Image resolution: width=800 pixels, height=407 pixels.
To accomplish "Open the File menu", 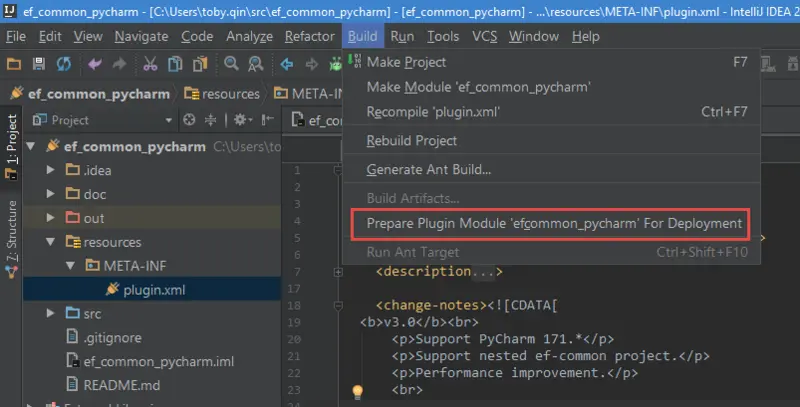I will tap(16, 36).
